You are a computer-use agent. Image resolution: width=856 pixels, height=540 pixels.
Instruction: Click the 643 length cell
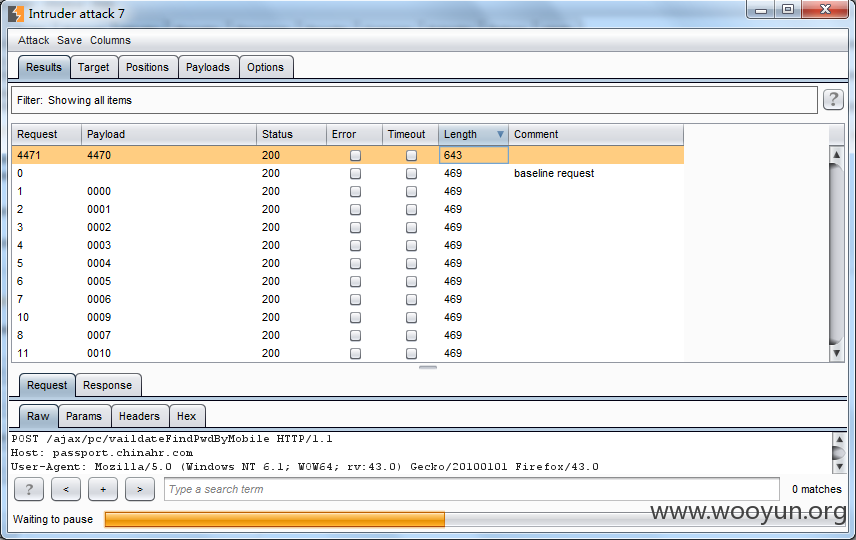[473, 155]
